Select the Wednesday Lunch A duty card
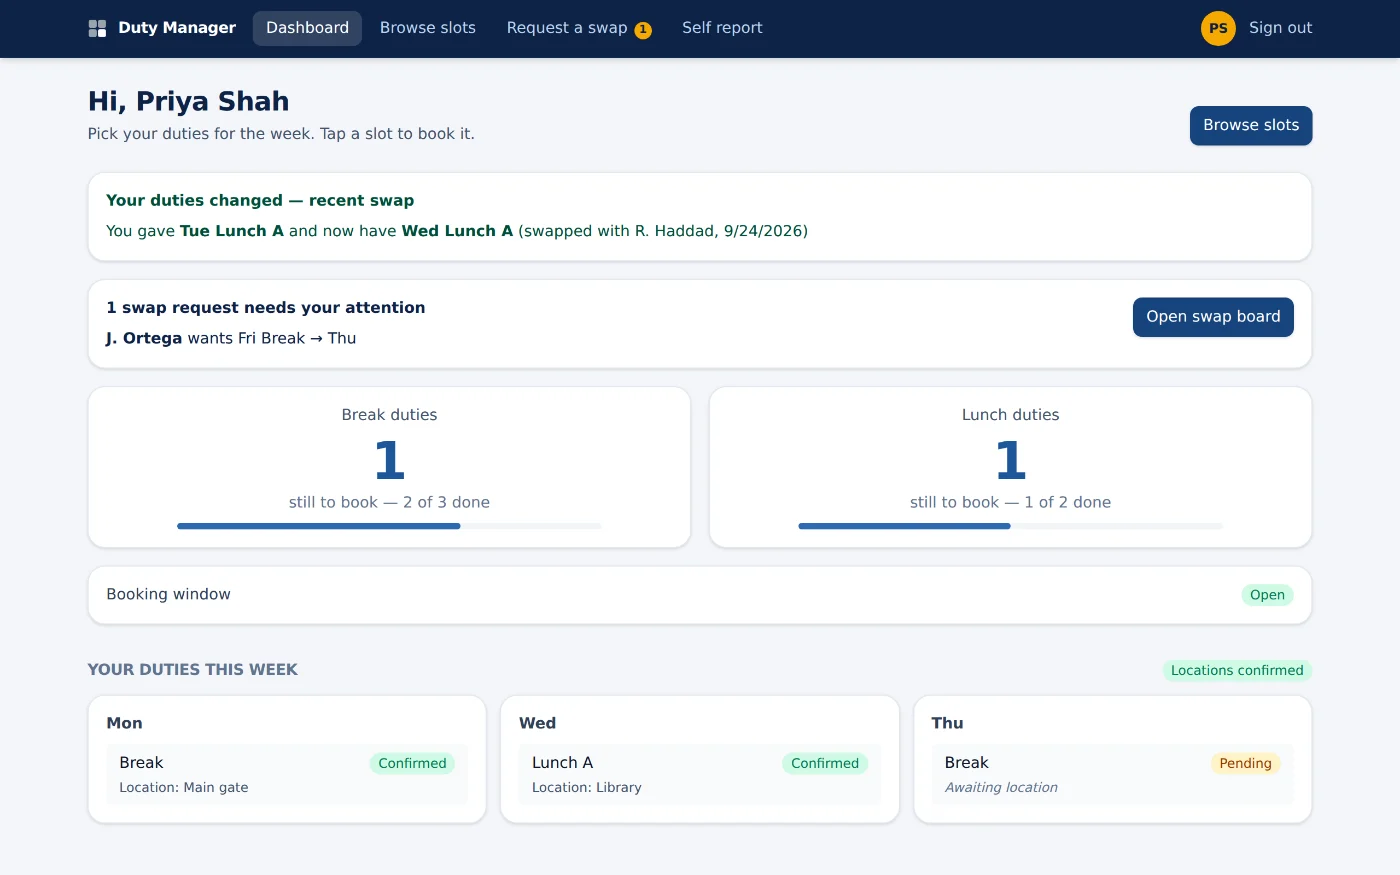The image size is (1400, 875). pos(700,774)
